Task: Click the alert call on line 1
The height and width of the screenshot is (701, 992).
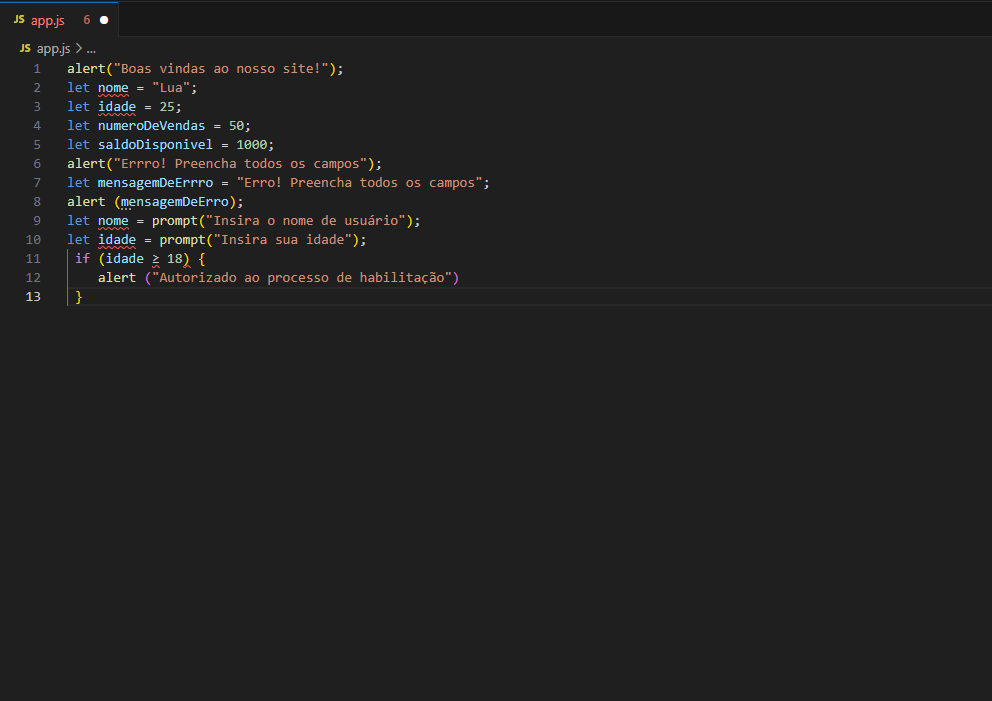Action: tap(86, 68)
